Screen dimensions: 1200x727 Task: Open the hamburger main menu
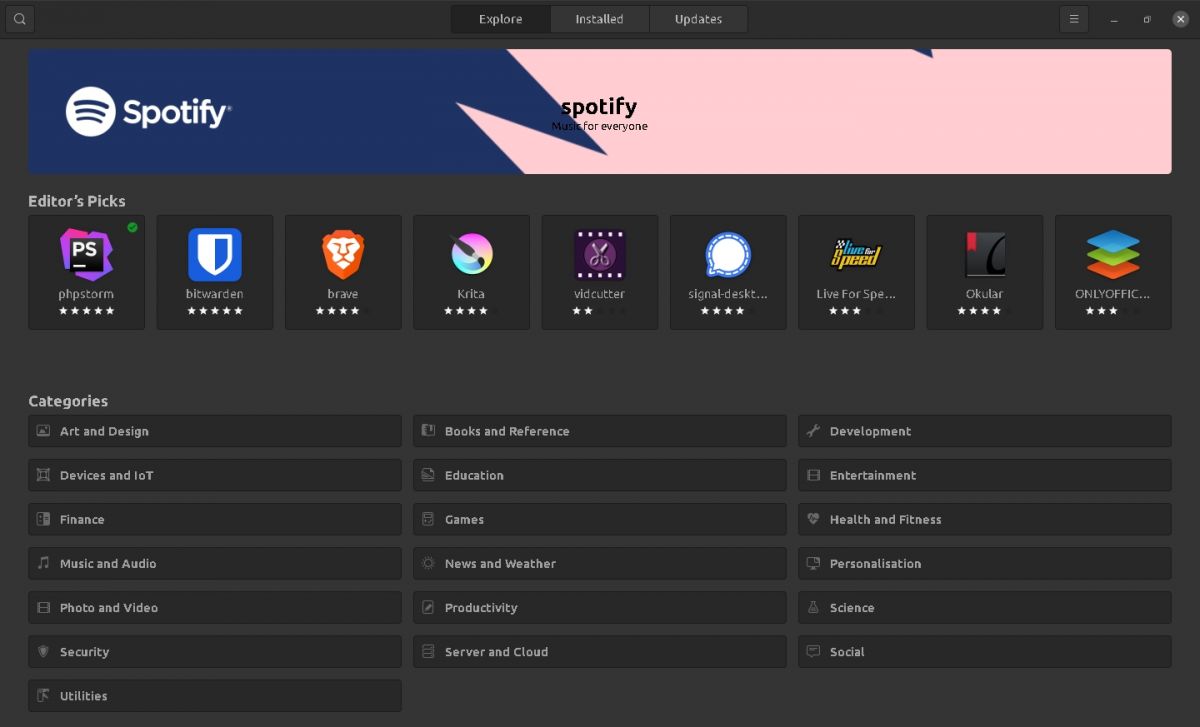pyautogui.click(x=1074, y=19)
